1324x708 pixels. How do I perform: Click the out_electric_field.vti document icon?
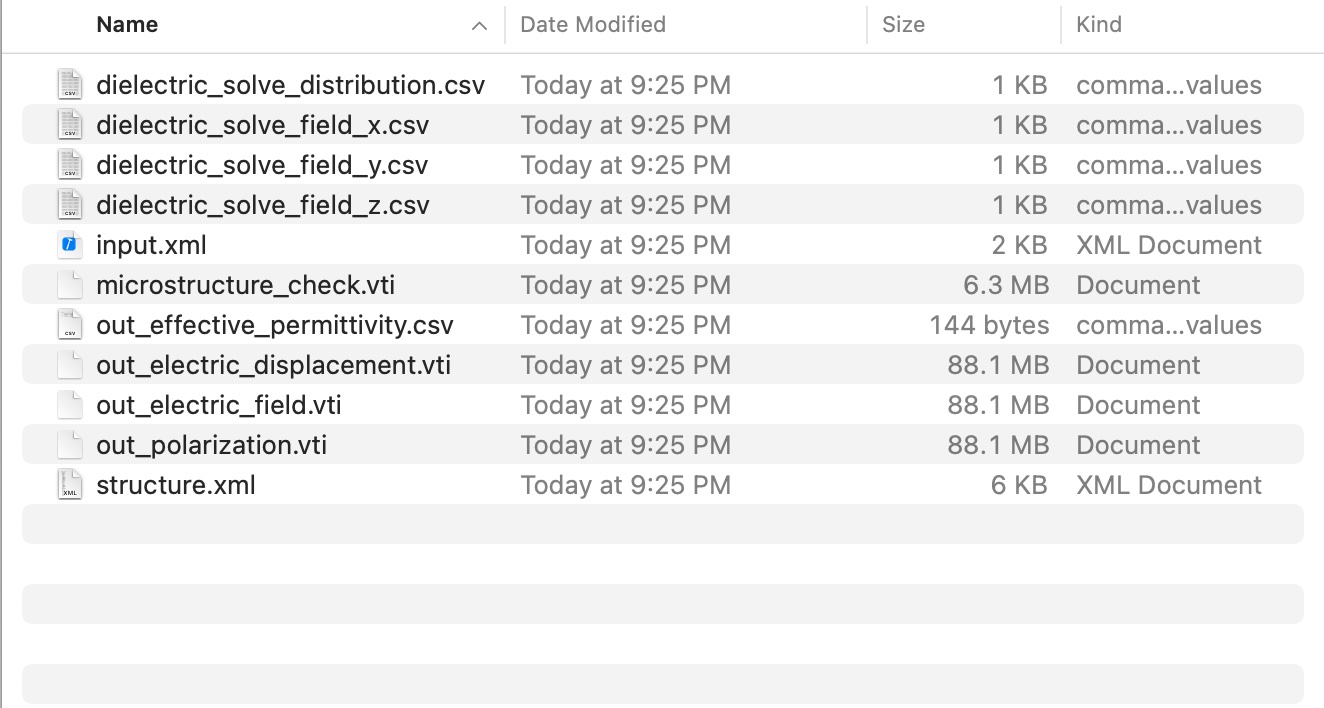pos(69,405)
